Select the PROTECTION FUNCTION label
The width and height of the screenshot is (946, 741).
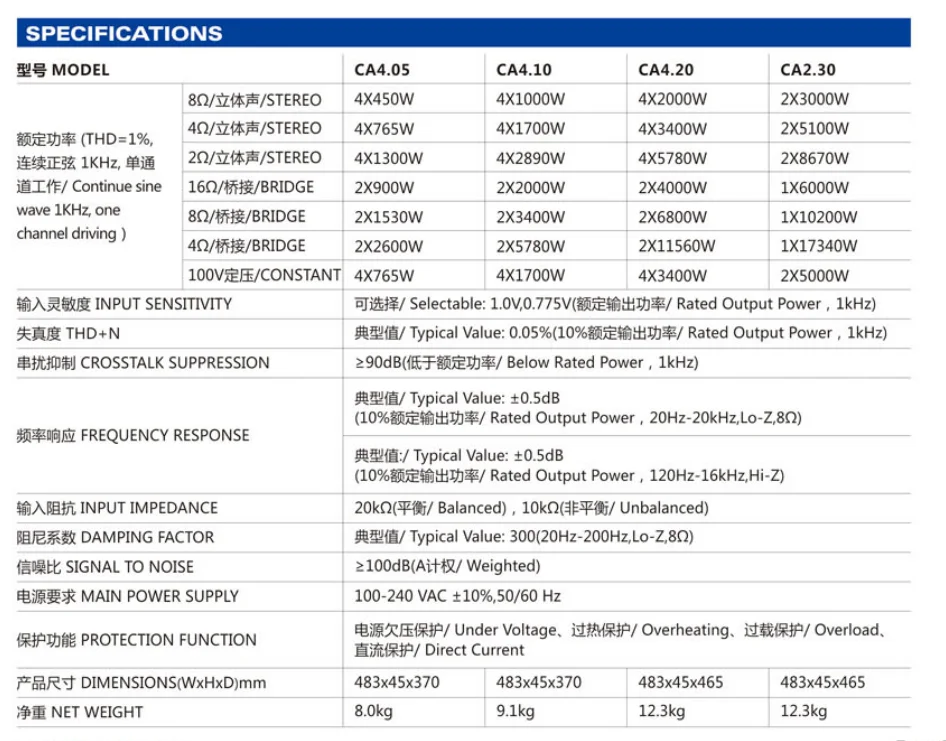(x=136, y=640)
